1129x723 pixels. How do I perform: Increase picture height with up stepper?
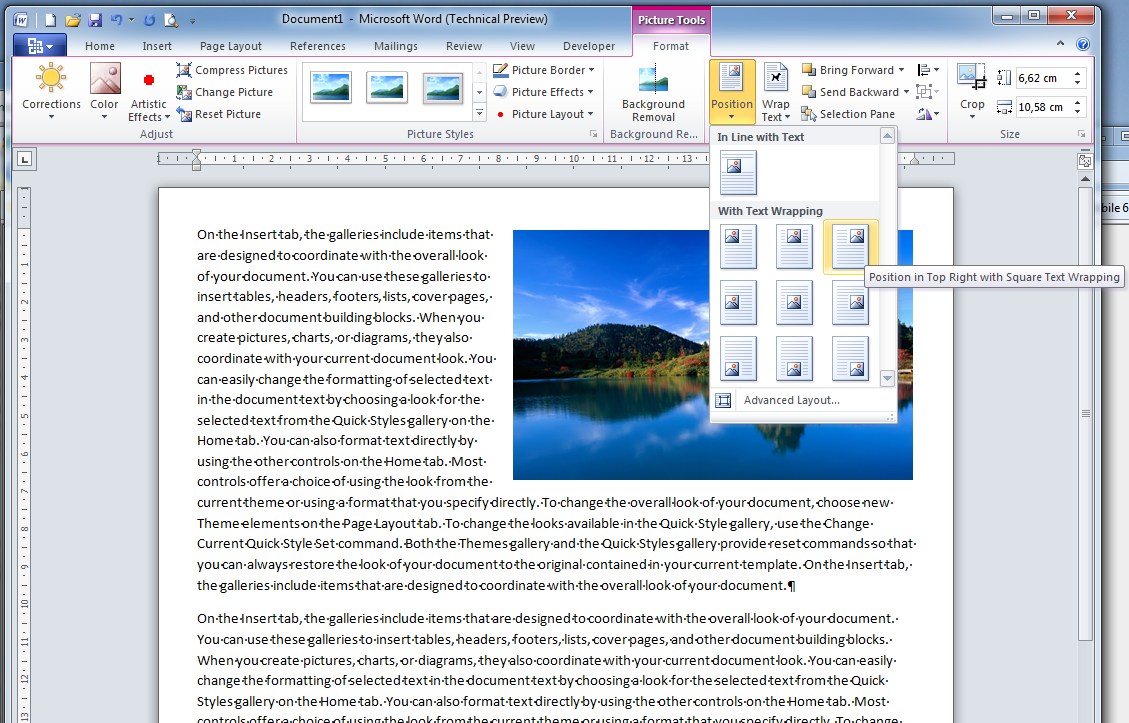point(1077,74)
